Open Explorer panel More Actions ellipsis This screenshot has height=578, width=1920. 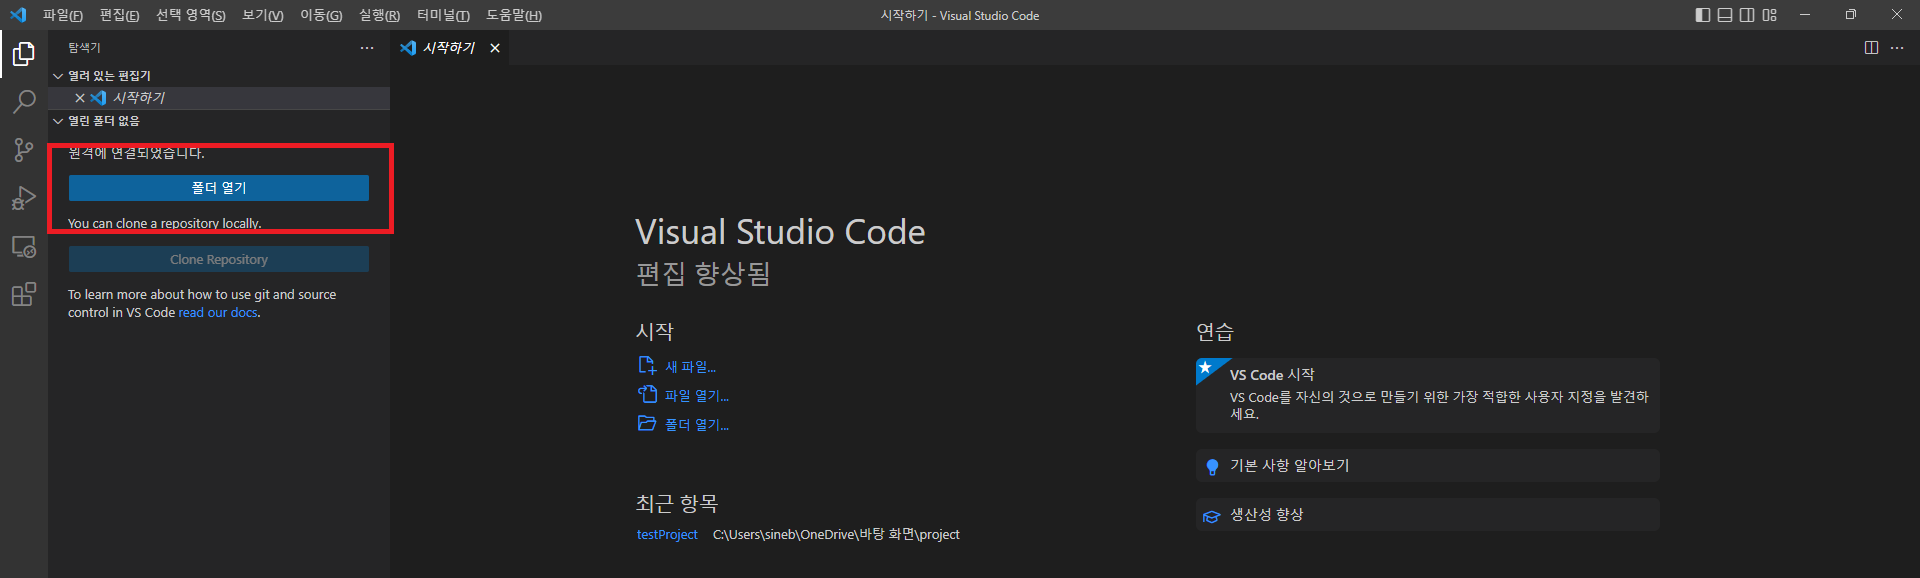pyautogui.click(x=367, y=48)
